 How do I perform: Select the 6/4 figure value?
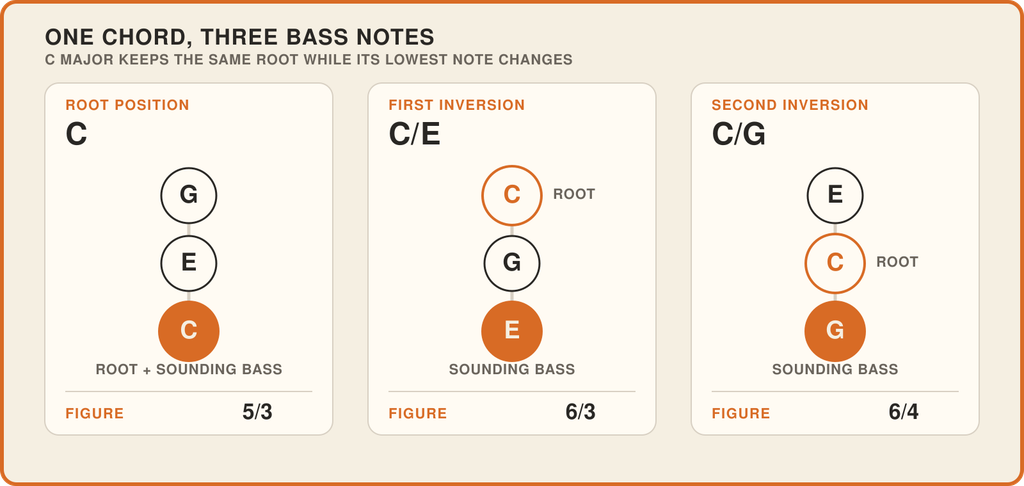[x=904, y=412]
